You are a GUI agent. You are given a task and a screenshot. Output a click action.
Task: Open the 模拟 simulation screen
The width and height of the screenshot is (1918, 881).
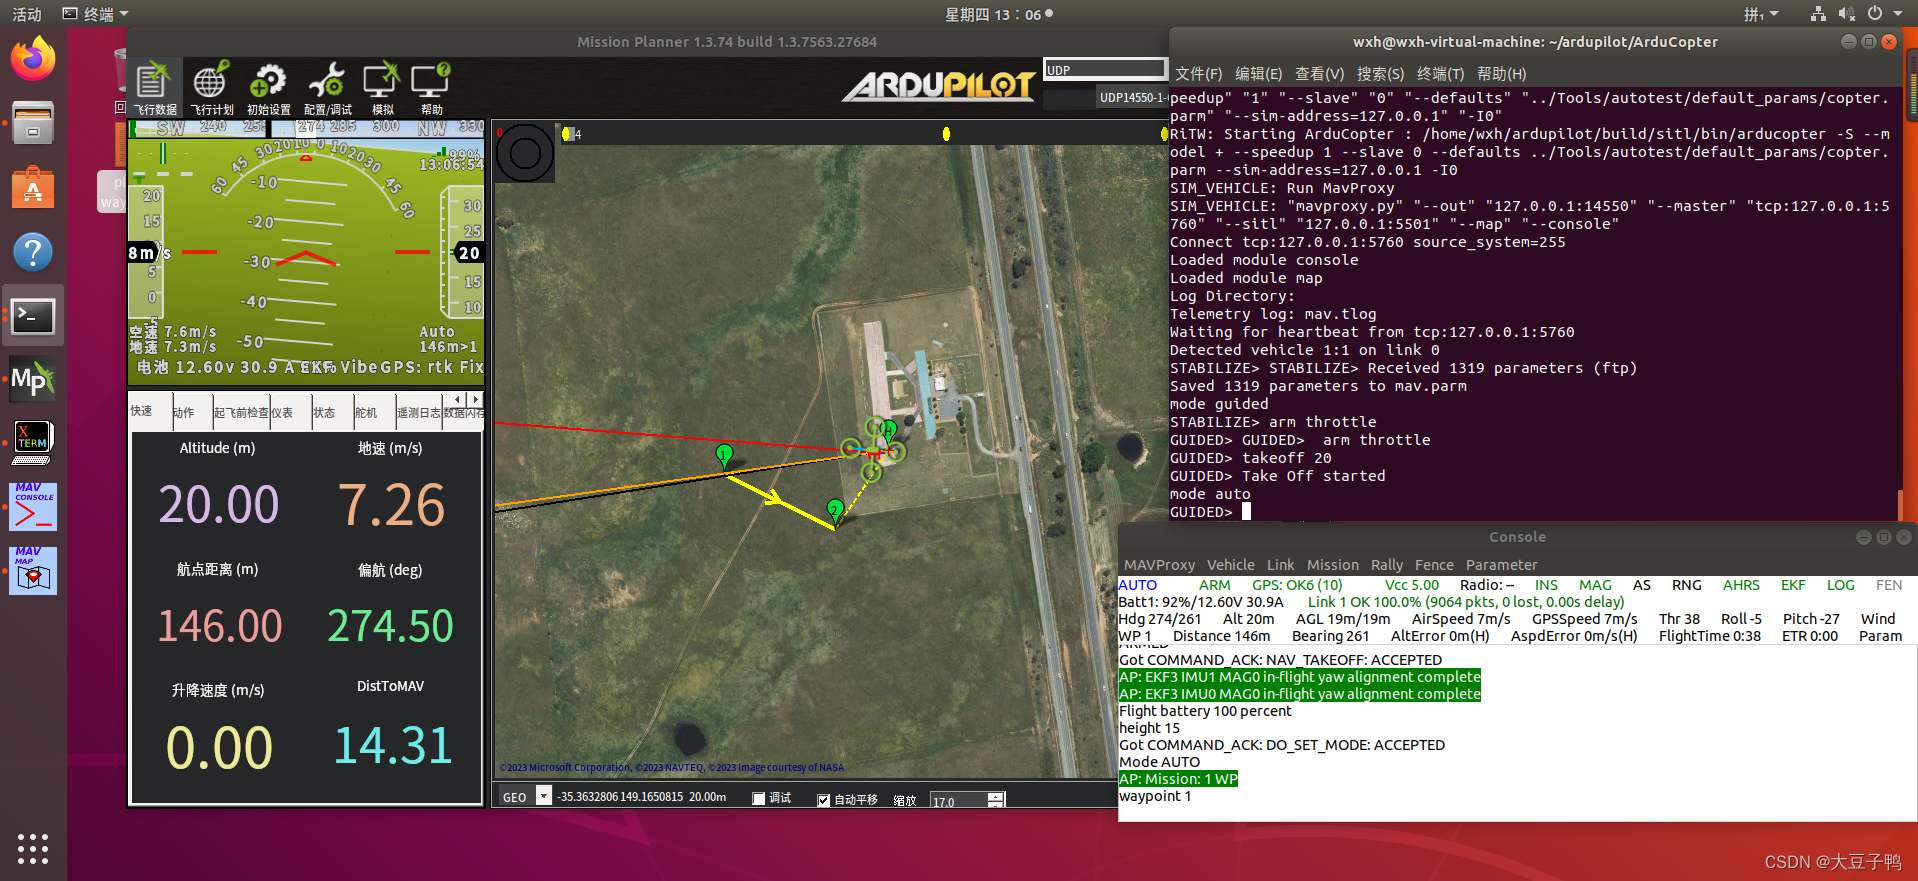point(382,87)
